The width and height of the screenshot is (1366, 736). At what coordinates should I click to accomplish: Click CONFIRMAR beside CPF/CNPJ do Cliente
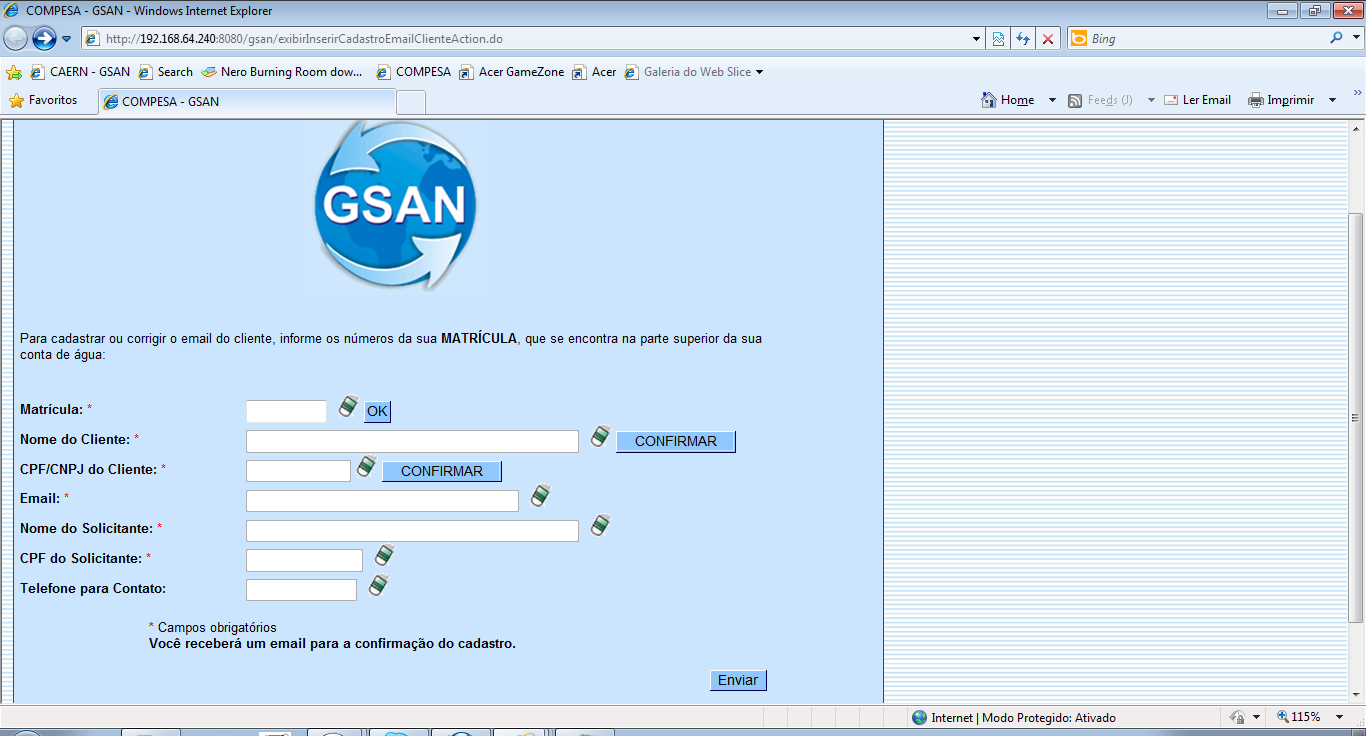point(442,471)
